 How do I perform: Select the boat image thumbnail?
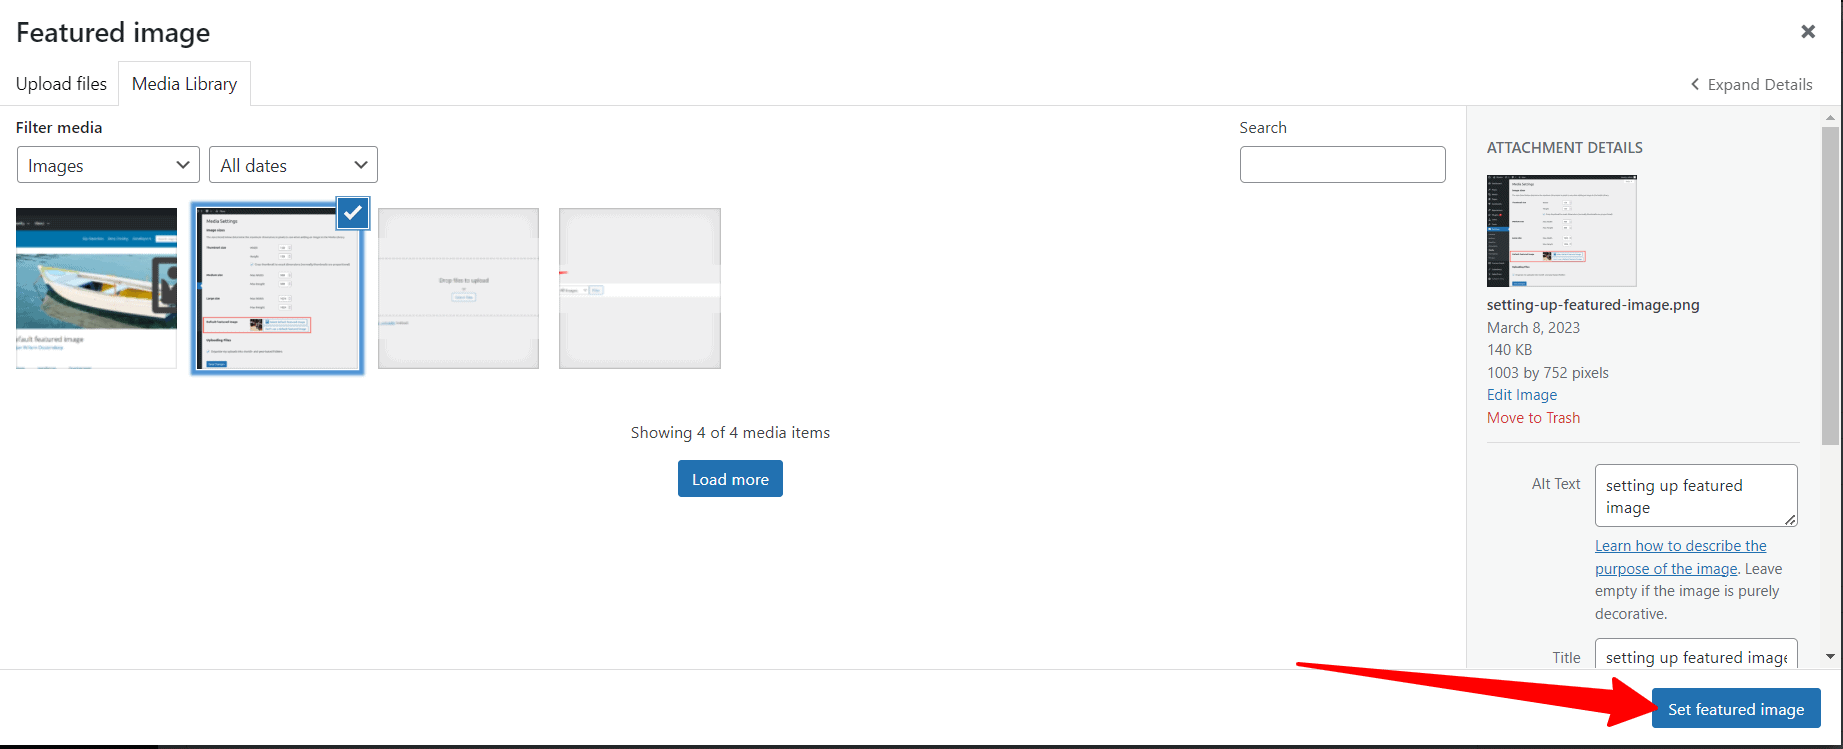tap(96, 288)
